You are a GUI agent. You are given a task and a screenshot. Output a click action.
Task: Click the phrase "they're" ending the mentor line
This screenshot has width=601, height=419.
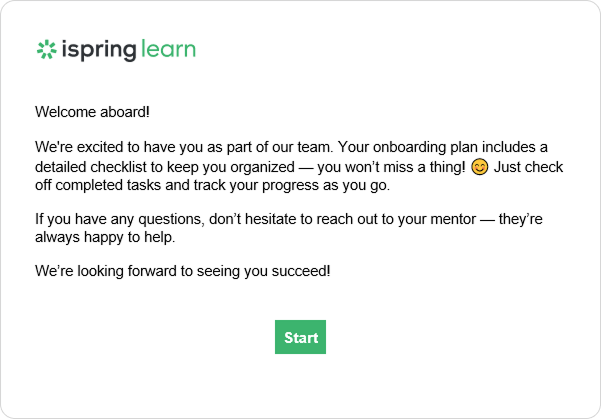[521, 219]
